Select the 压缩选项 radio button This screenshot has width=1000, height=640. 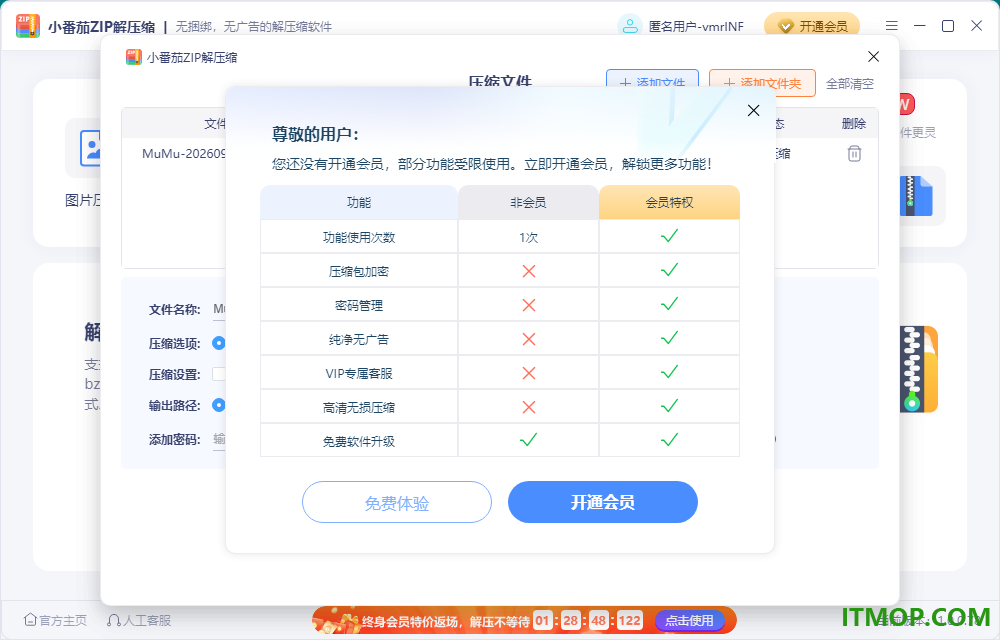tap(219, 343)
